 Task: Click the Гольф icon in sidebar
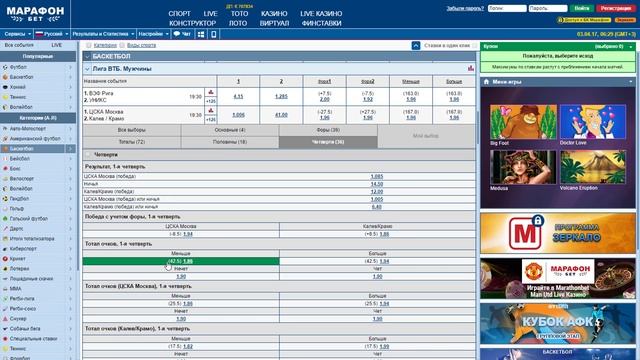pos(5,209)
